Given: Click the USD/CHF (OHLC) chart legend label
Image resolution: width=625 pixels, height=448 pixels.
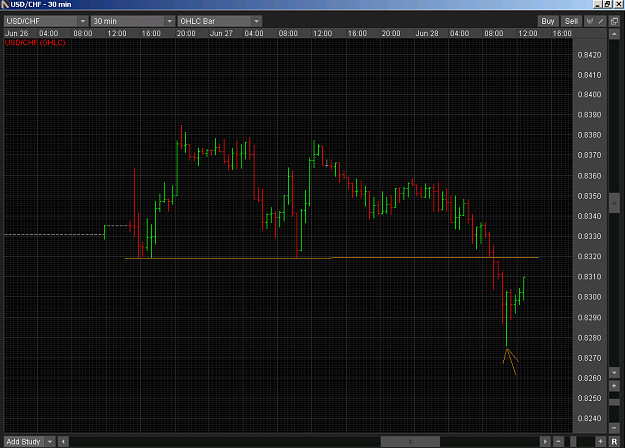Looking at the screenshot, I should (35, 43).
